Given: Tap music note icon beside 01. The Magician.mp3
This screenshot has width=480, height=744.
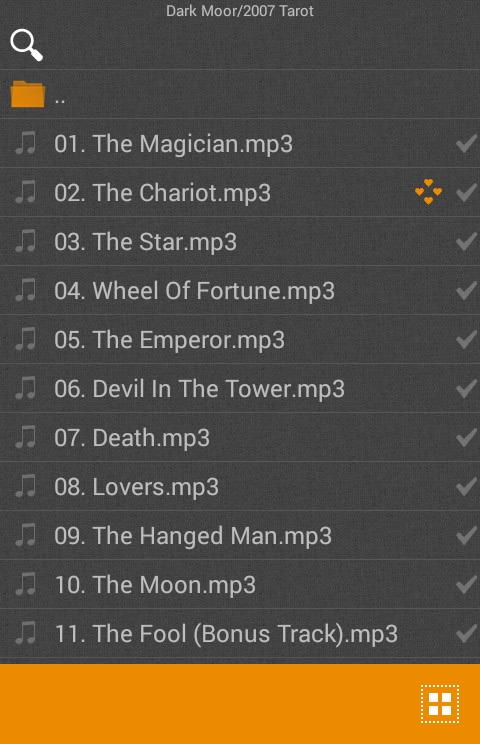Looking at the screenshot, I should 25,143.
